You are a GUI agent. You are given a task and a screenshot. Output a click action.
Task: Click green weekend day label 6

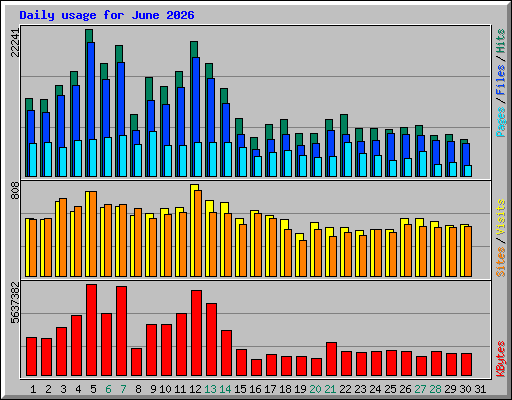pyautogui.click(x=108, y=389)
